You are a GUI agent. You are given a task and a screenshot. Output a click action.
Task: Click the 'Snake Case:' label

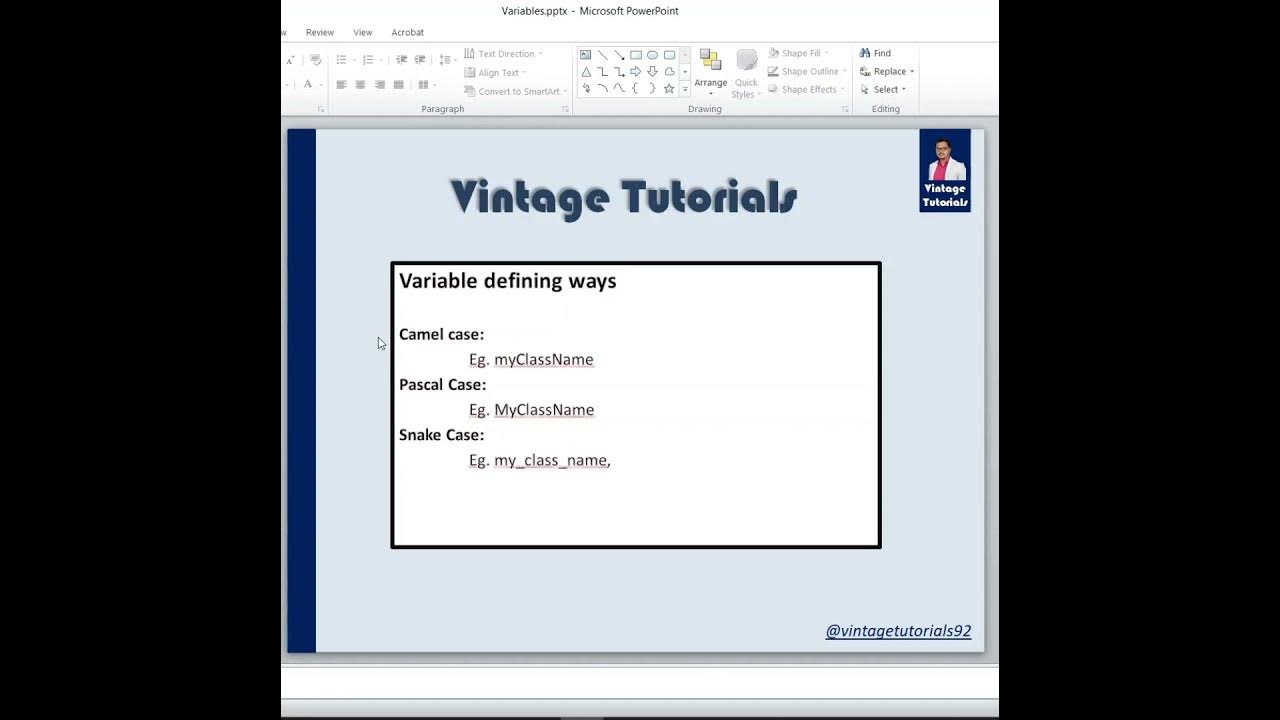pyautogui.click(x=441, y=435)
